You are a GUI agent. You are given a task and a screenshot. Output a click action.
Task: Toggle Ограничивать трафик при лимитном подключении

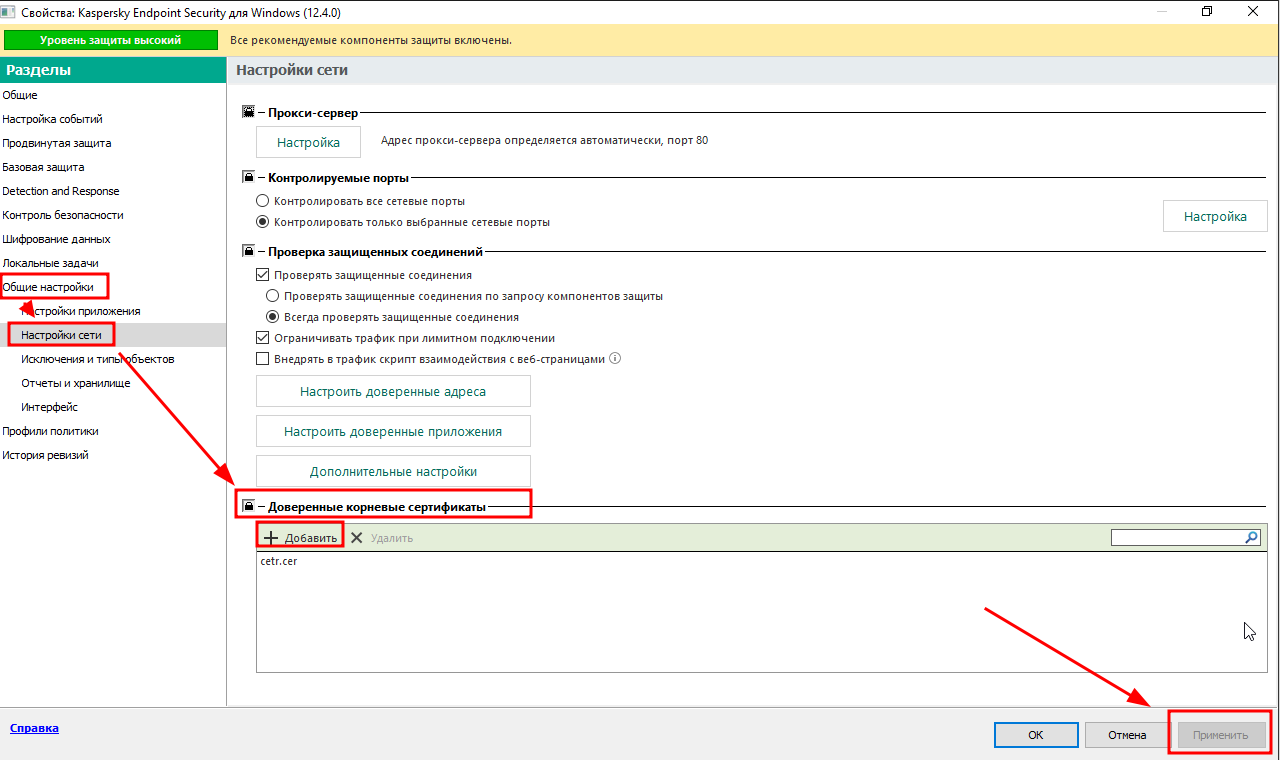263,338
